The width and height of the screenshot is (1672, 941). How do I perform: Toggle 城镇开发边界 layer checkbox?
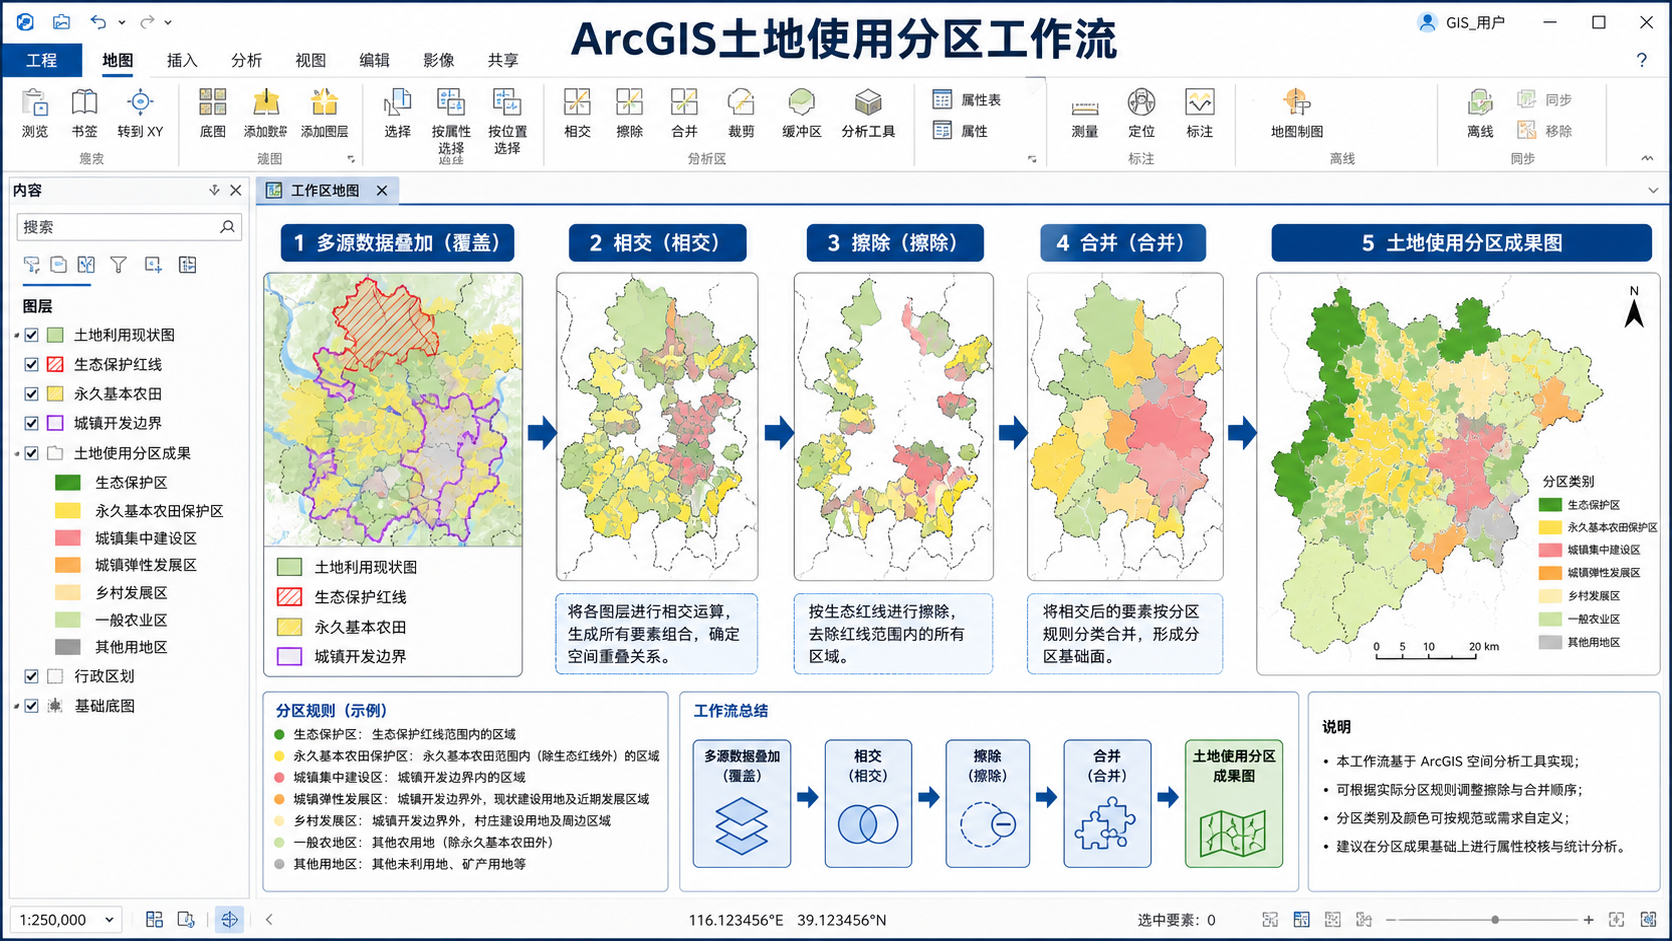click(x=32, y=423)
